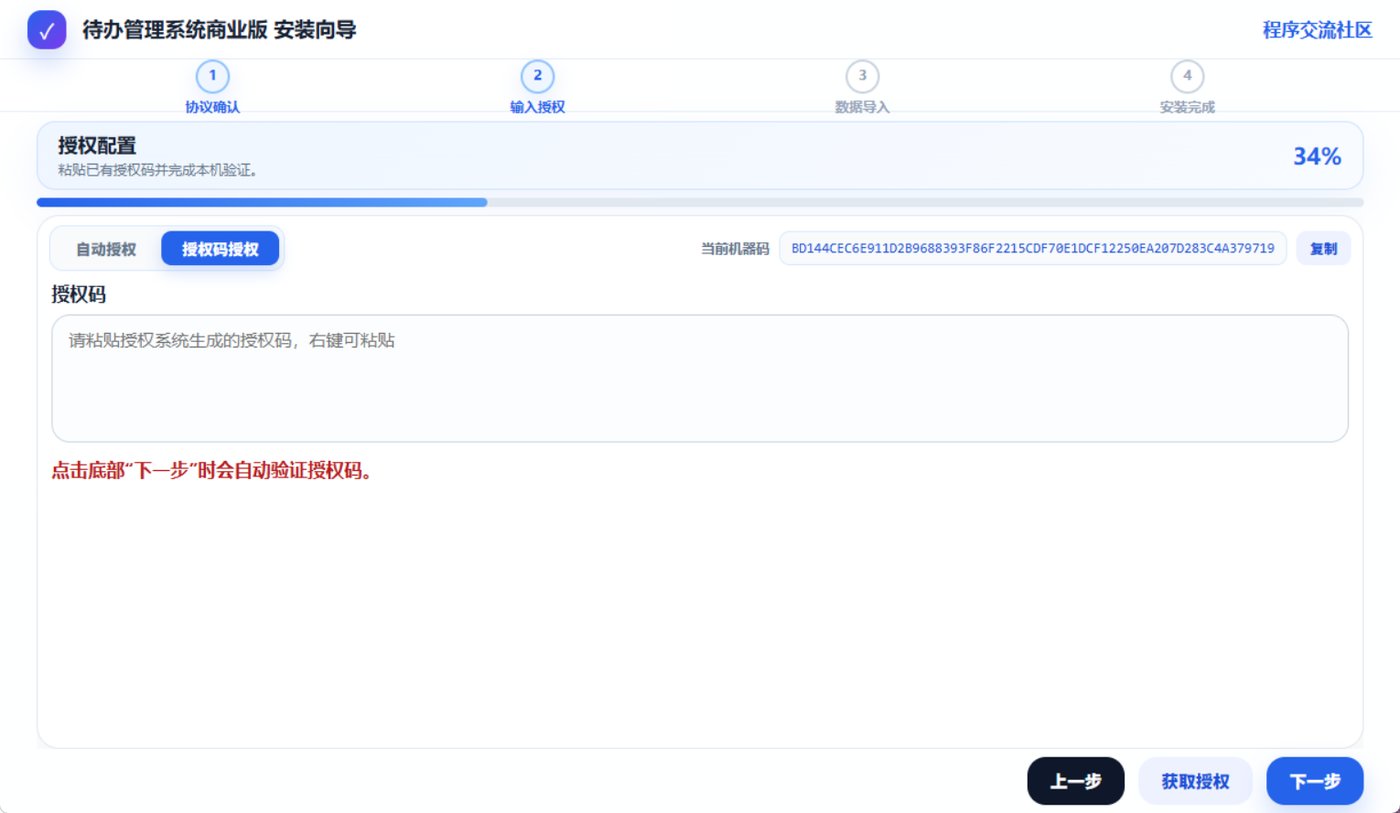
Task: Switch to the 授权码授权 tab
Action: [220, 249]
